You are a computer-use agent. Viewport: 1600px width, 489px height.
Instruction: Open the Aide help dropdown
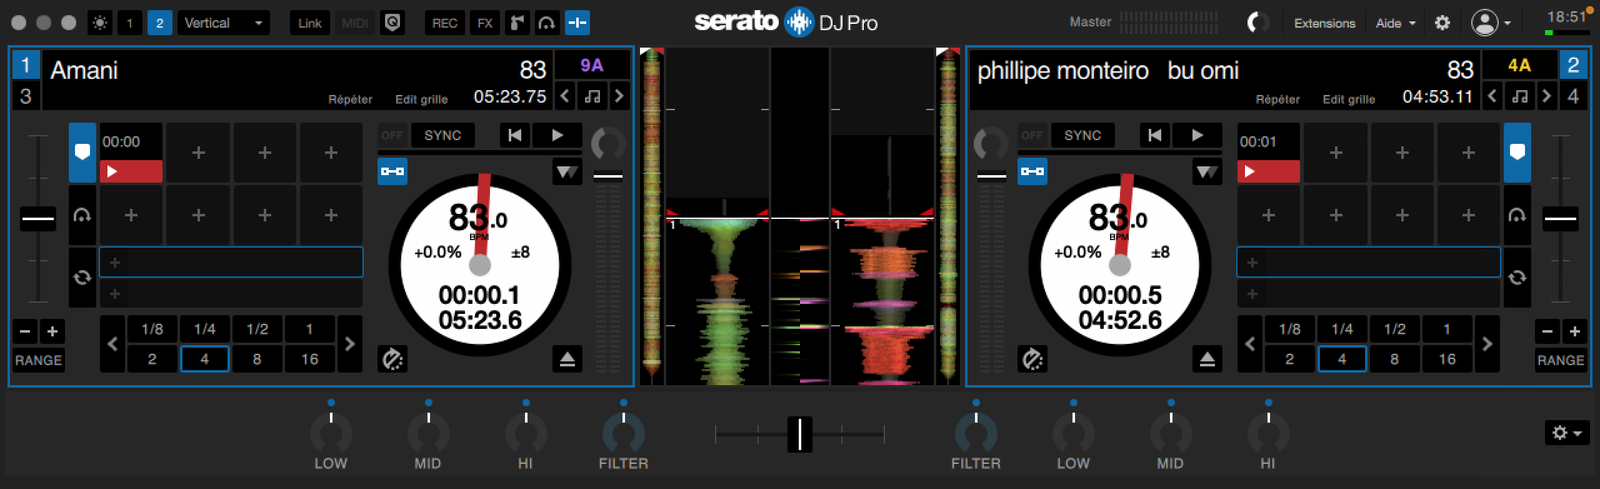click(1395, 23)
